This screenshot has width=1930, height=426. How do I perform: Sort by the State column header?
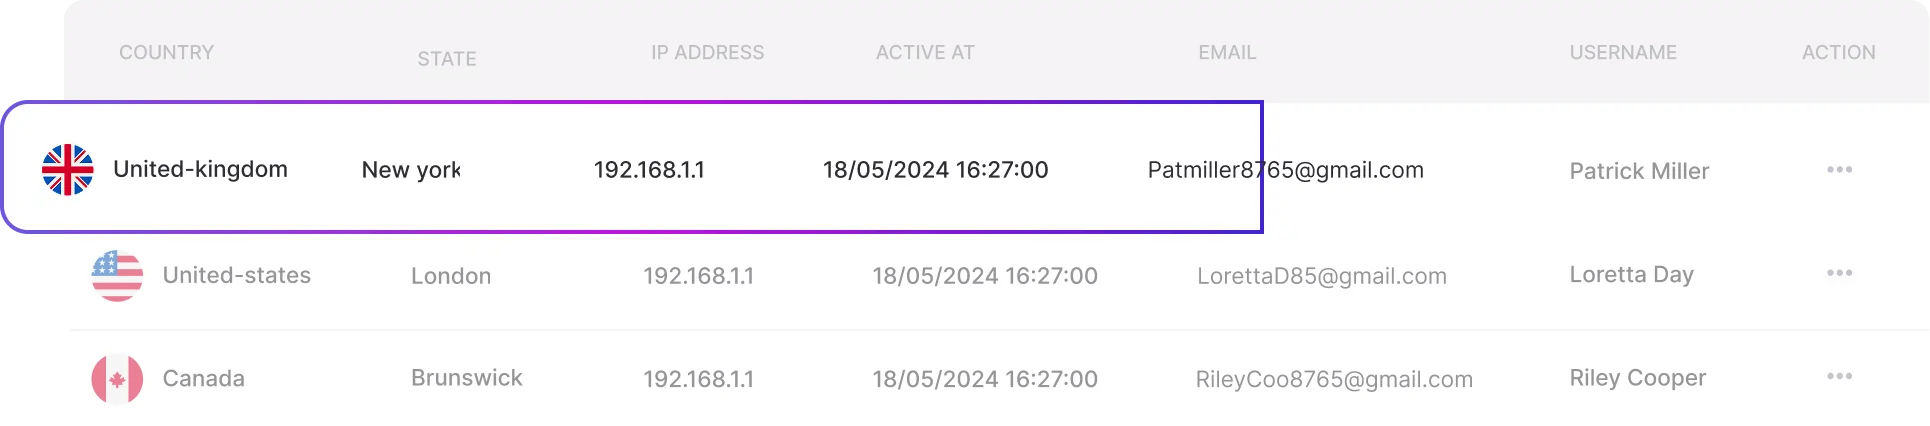point(447,59)
